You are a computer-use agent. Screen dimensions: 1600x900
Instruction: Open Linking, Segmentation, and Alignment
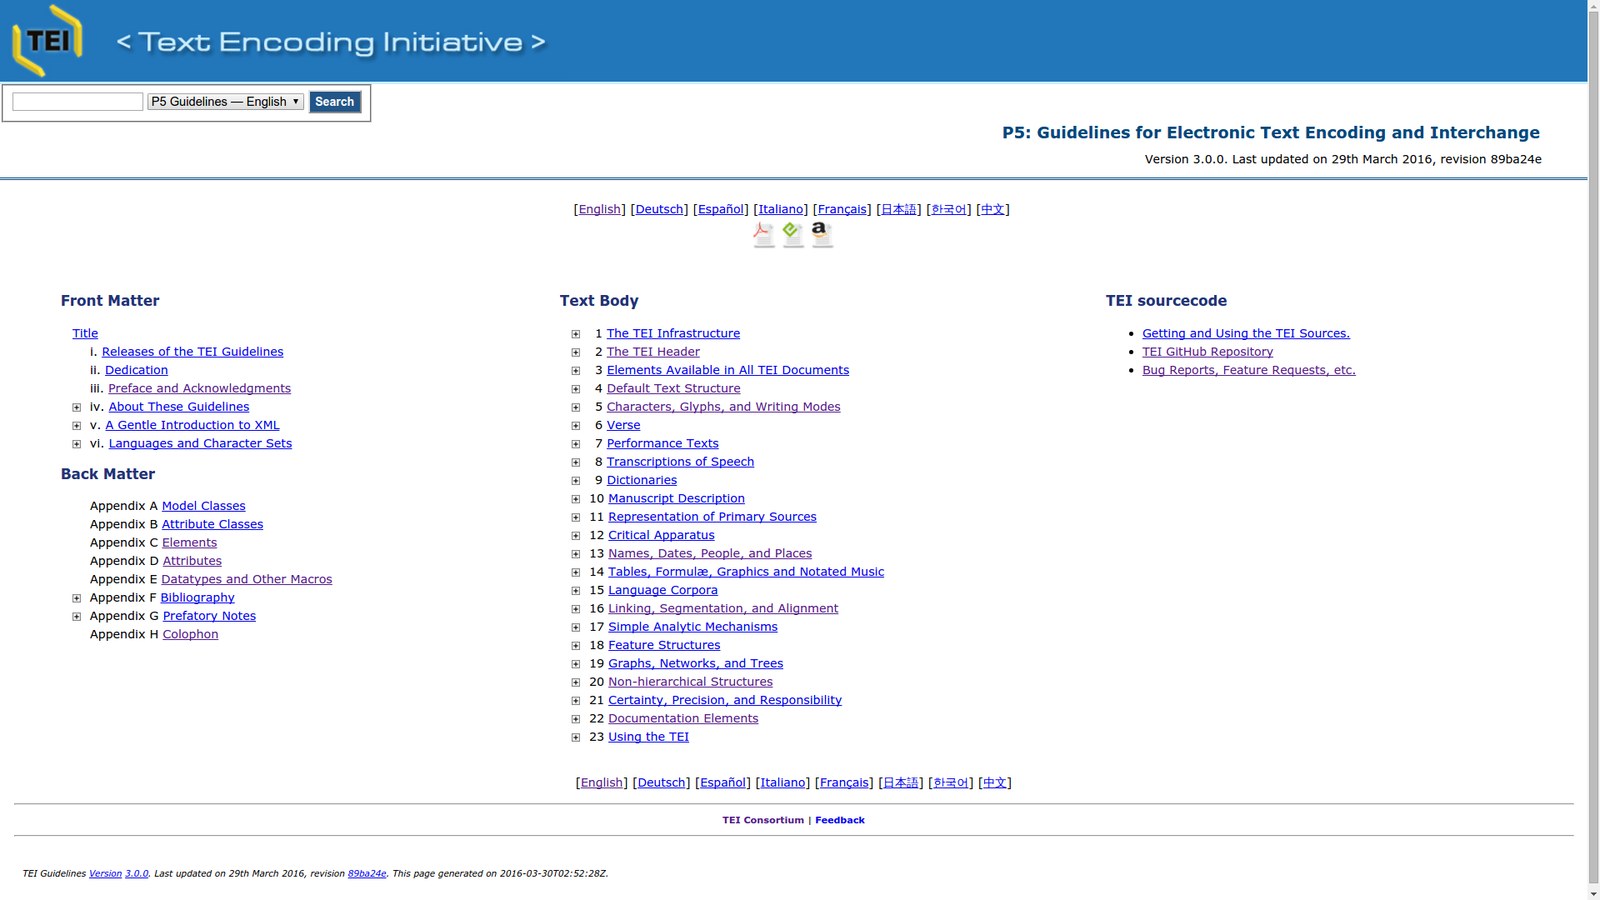coord(723,609)
